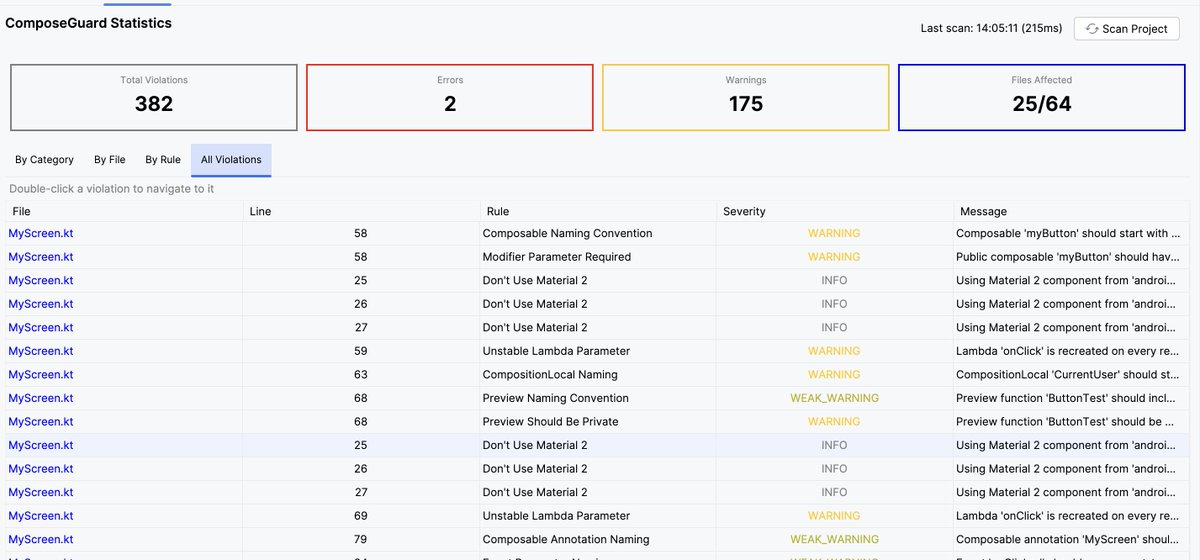
Task: Click line 58 in the Modifier Parameter Required row
Action: click(x=361, y=257)
